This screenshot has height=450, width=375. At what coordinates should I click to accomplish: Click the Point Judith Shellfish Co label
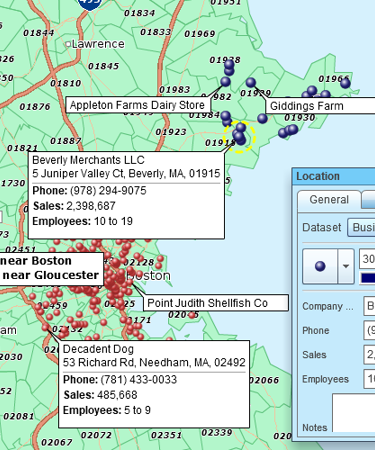(x=216, y=303)
